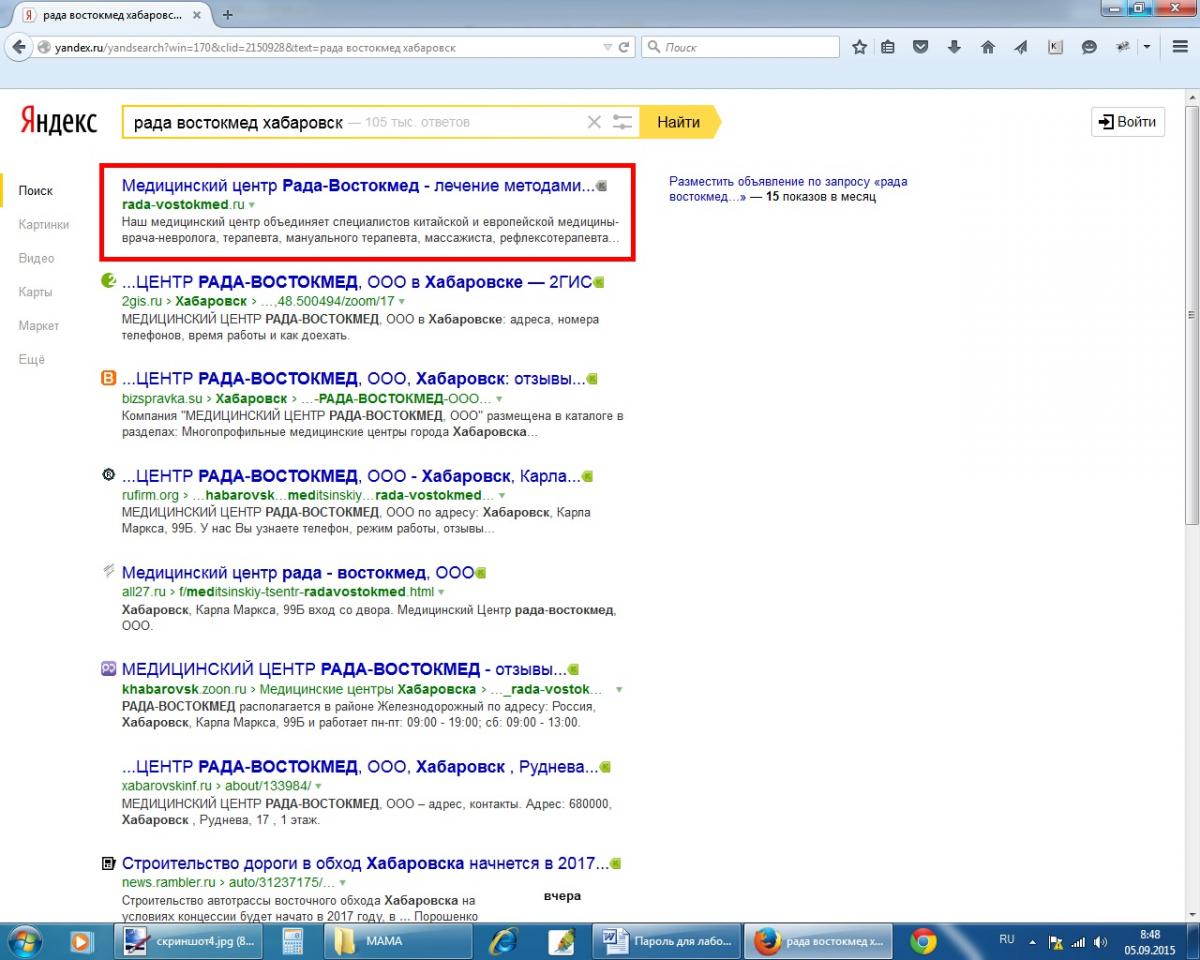Expand arrow next to rada-vostokmed.ru URL
This screenshot has height=960, width=1200.
(252, 205)
